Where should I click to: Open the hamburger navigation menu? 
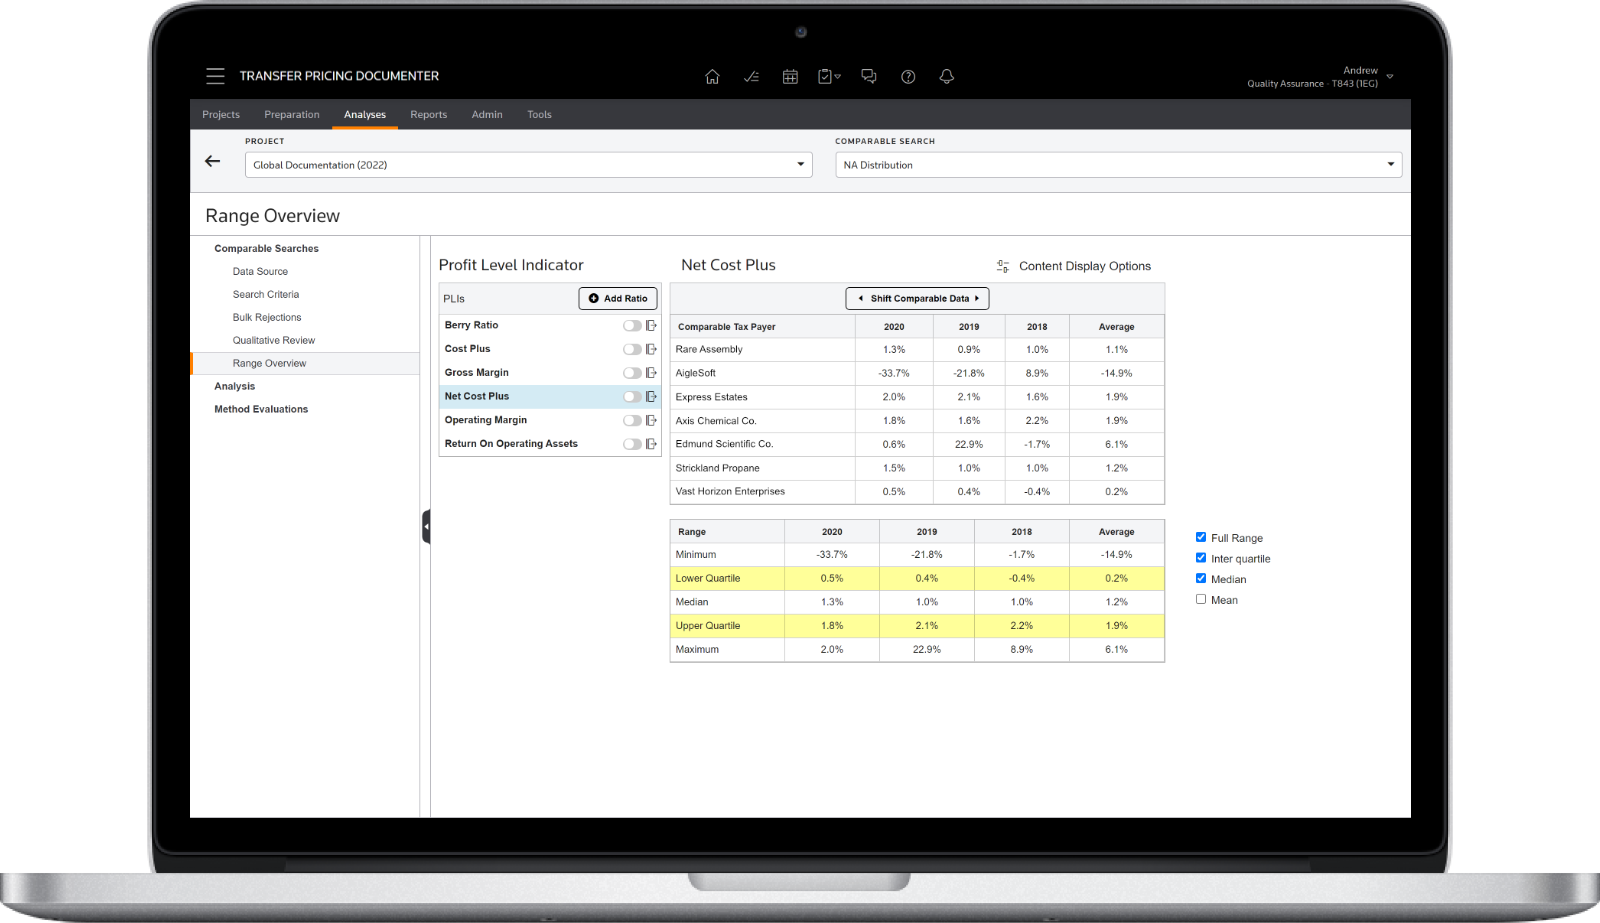pos(215,76)
